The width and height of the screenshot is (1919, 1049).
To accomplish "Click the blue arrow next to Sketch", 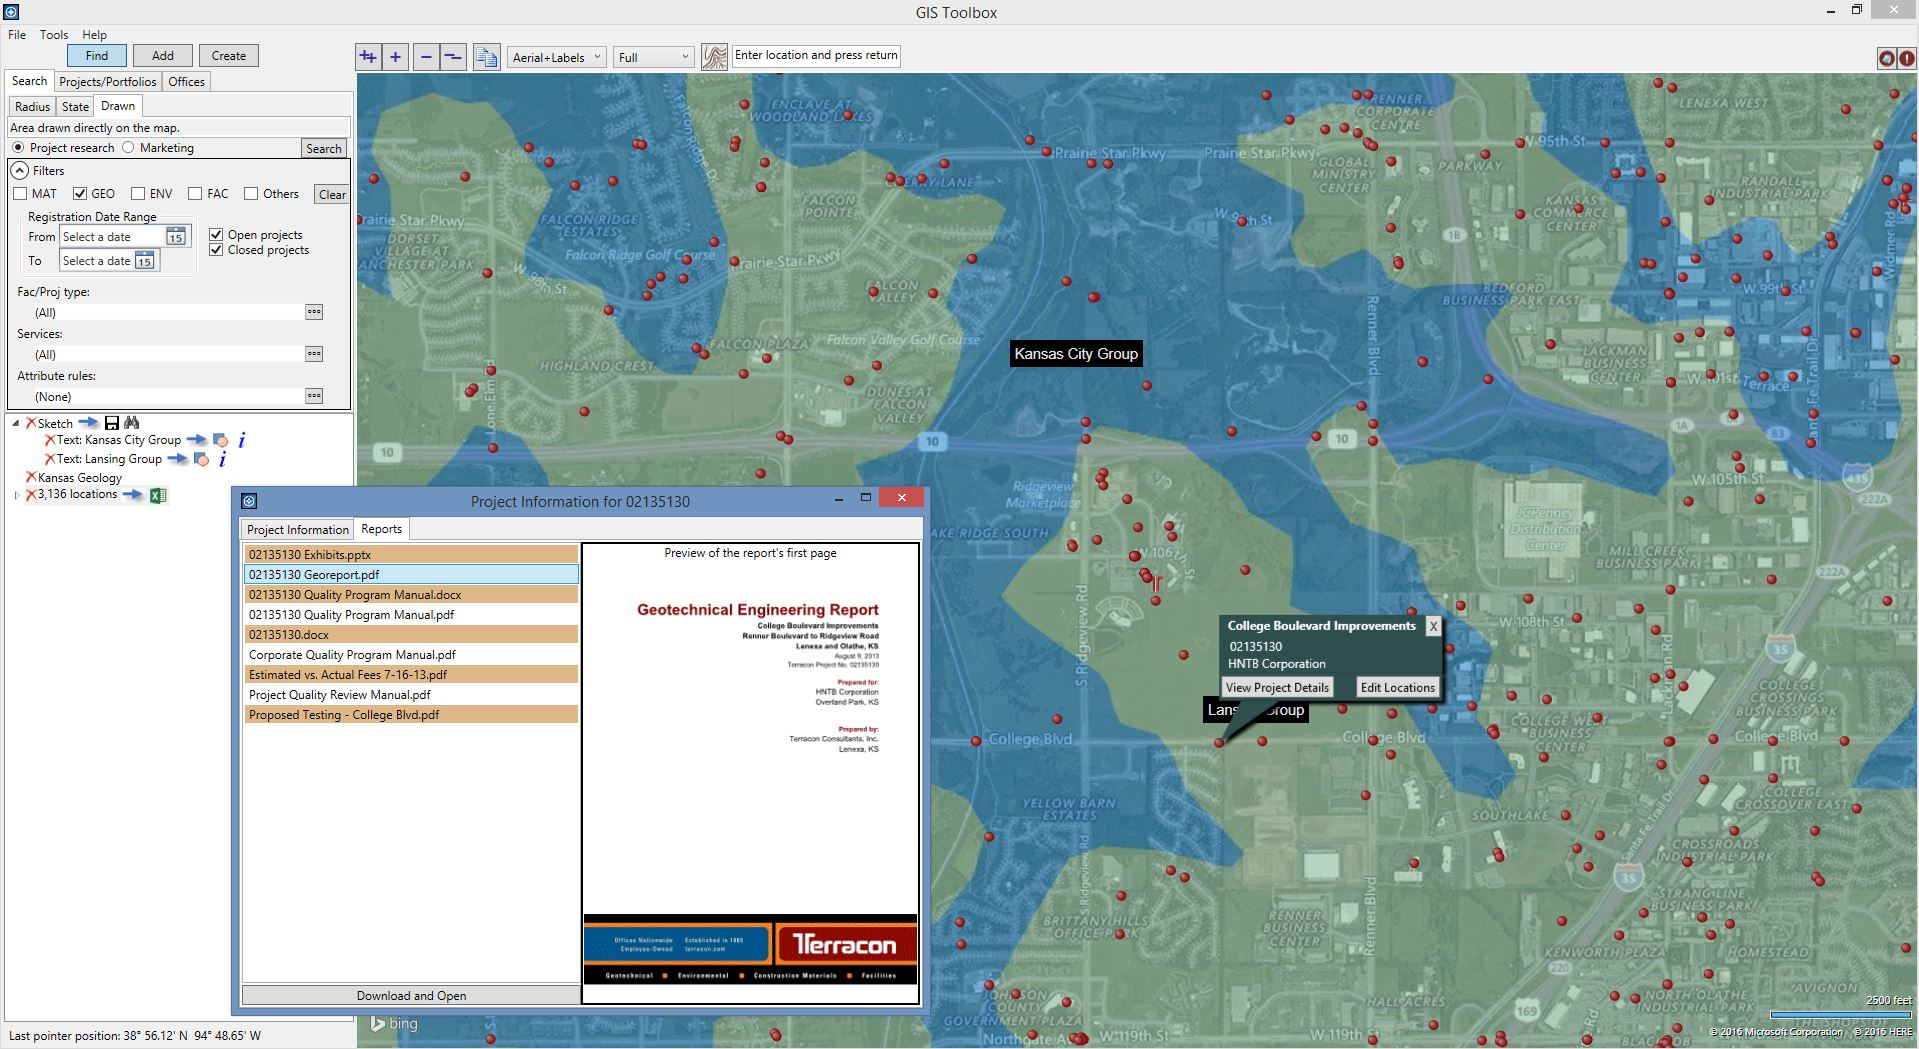I will pyautogui.click(x=88, y=423).
